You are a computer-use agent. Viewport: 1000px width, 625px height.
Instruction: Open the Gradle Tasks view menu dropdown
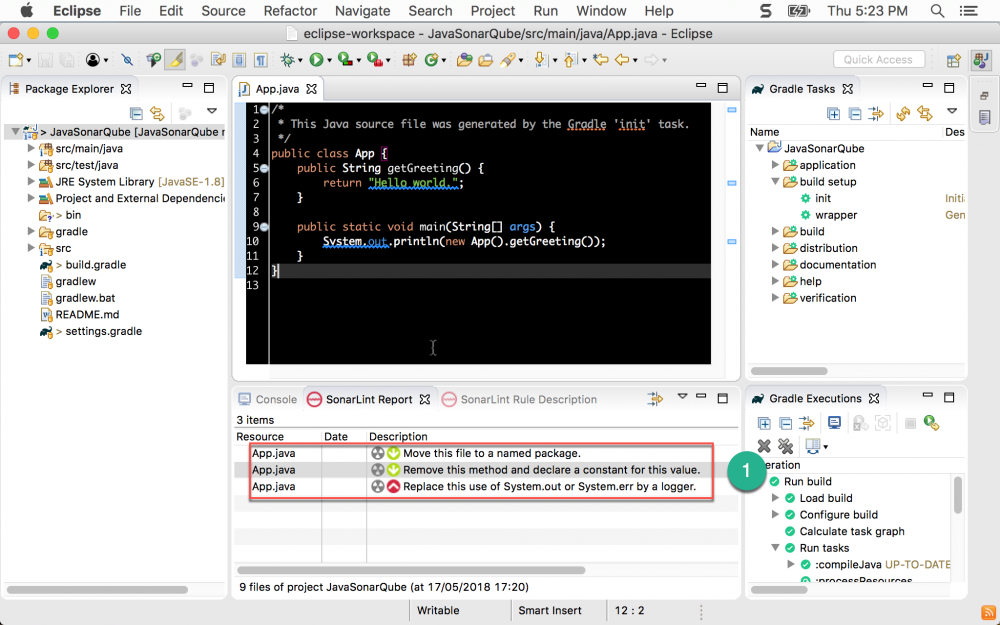[951, 113]
